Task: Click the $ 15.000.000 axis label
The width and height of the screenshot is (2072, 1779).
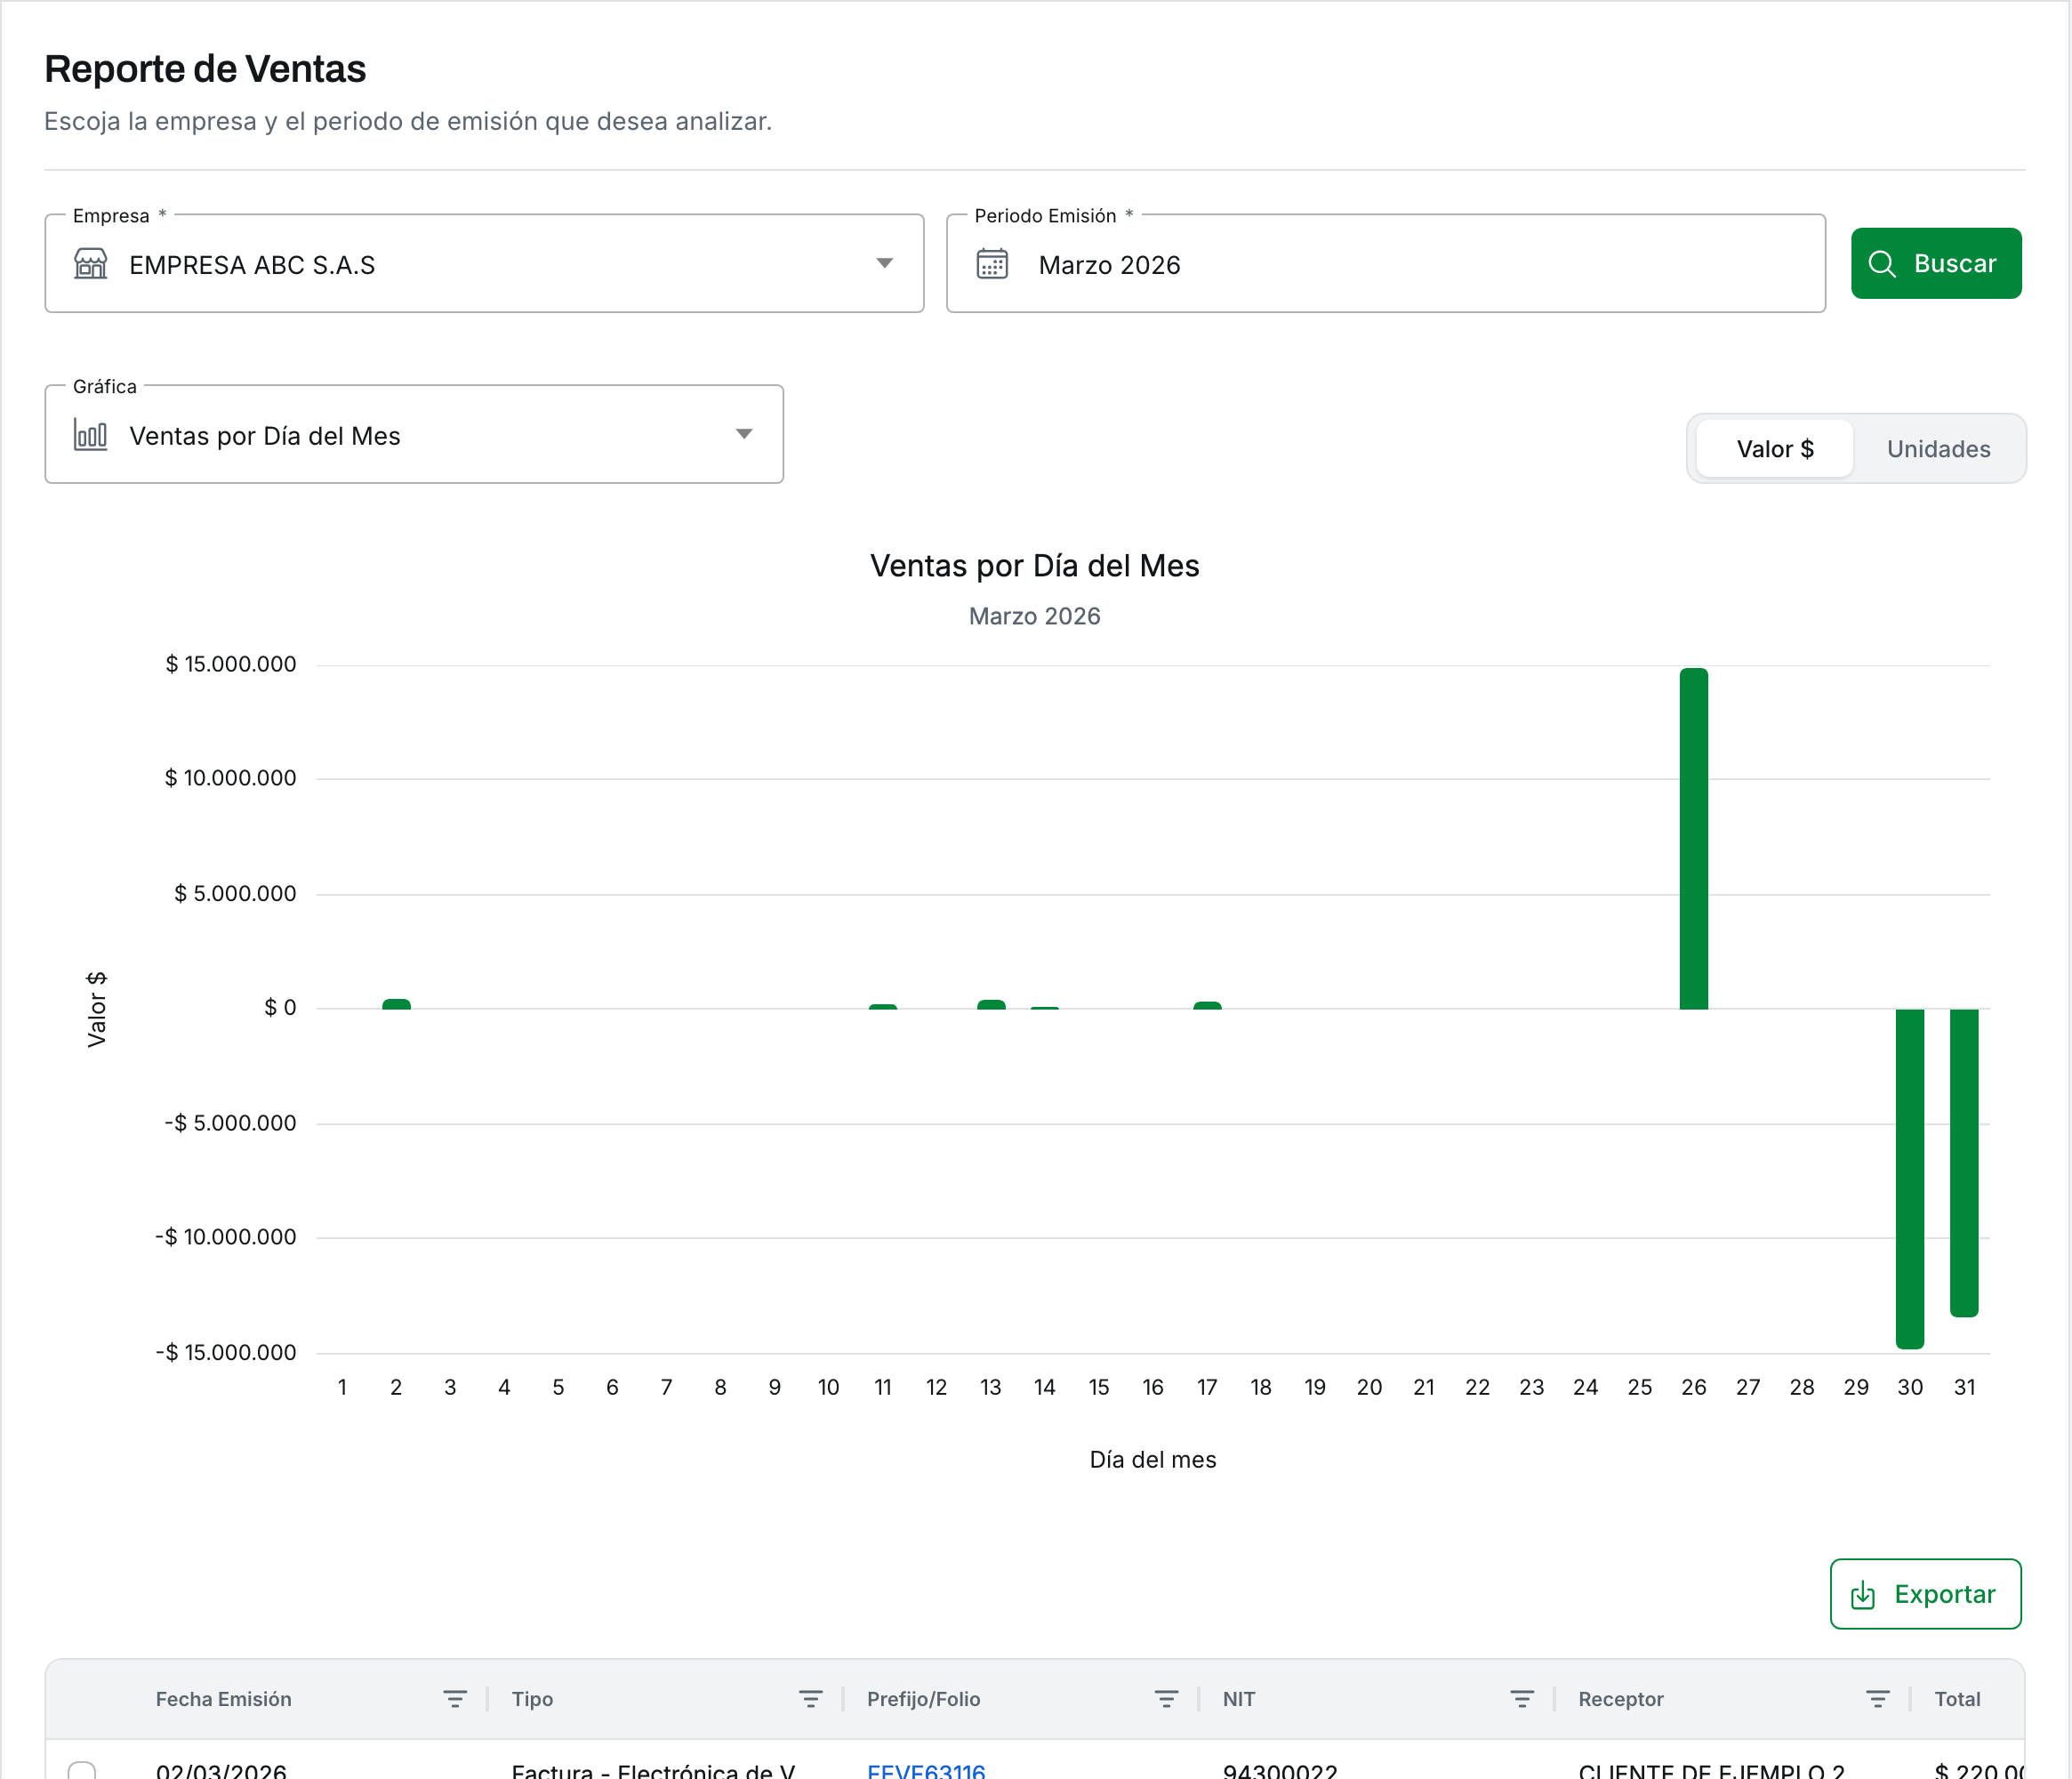Action: tap(231, 664)
